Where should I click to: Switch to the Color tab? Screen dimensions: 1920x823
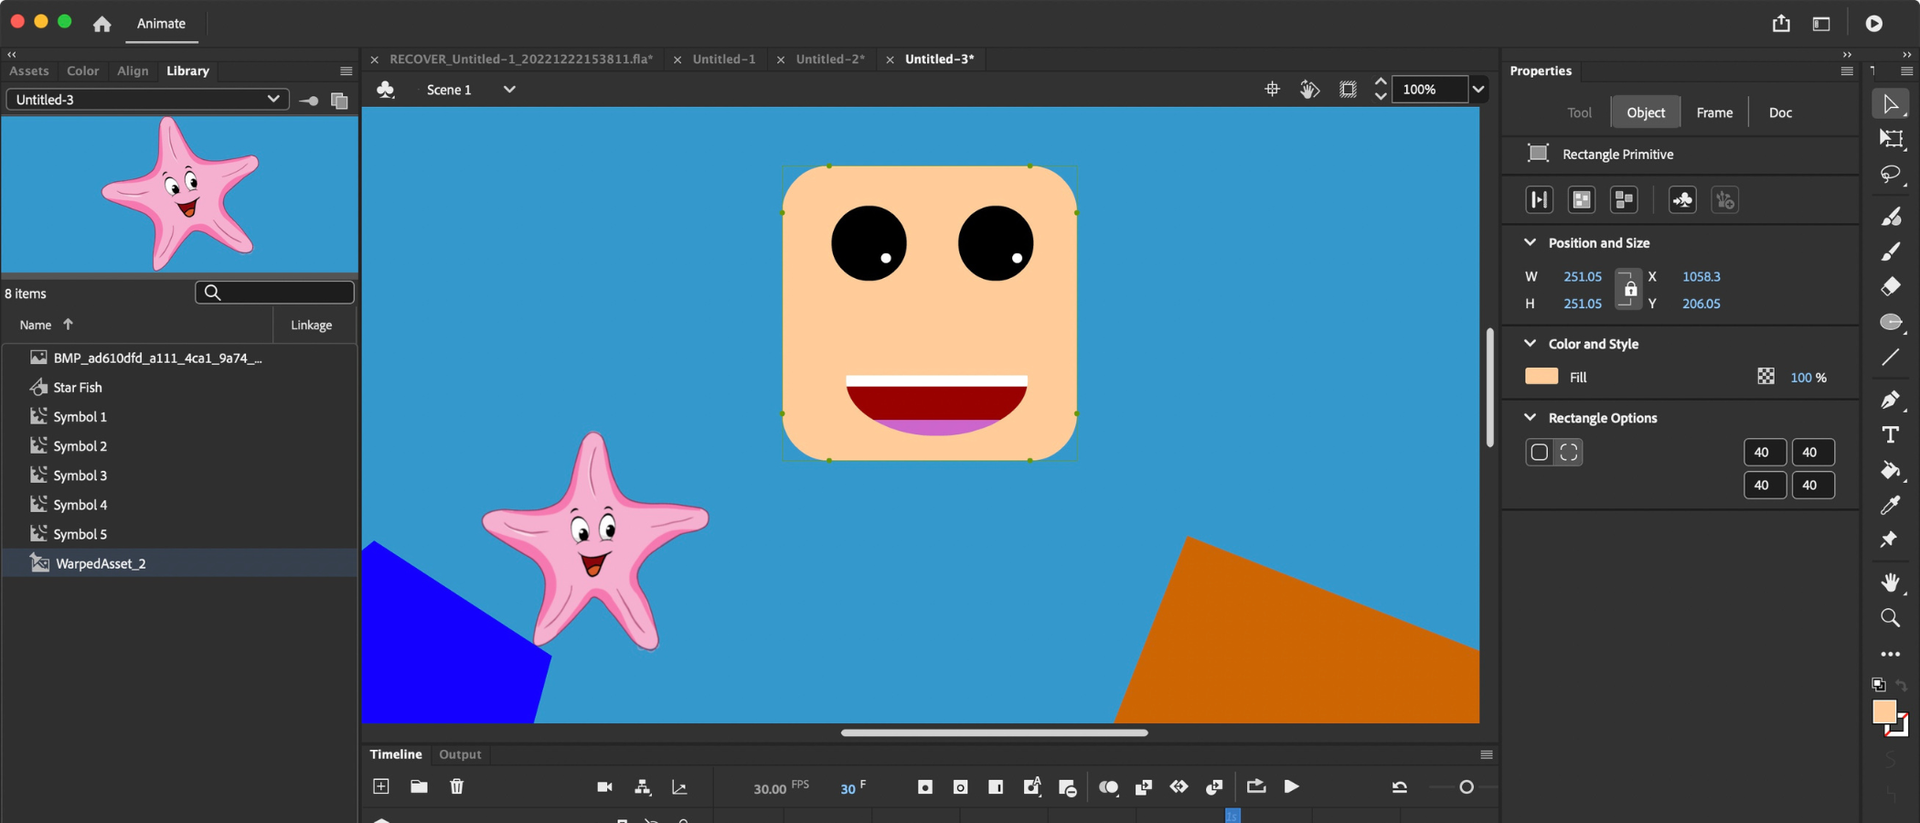tap(83, 71)
